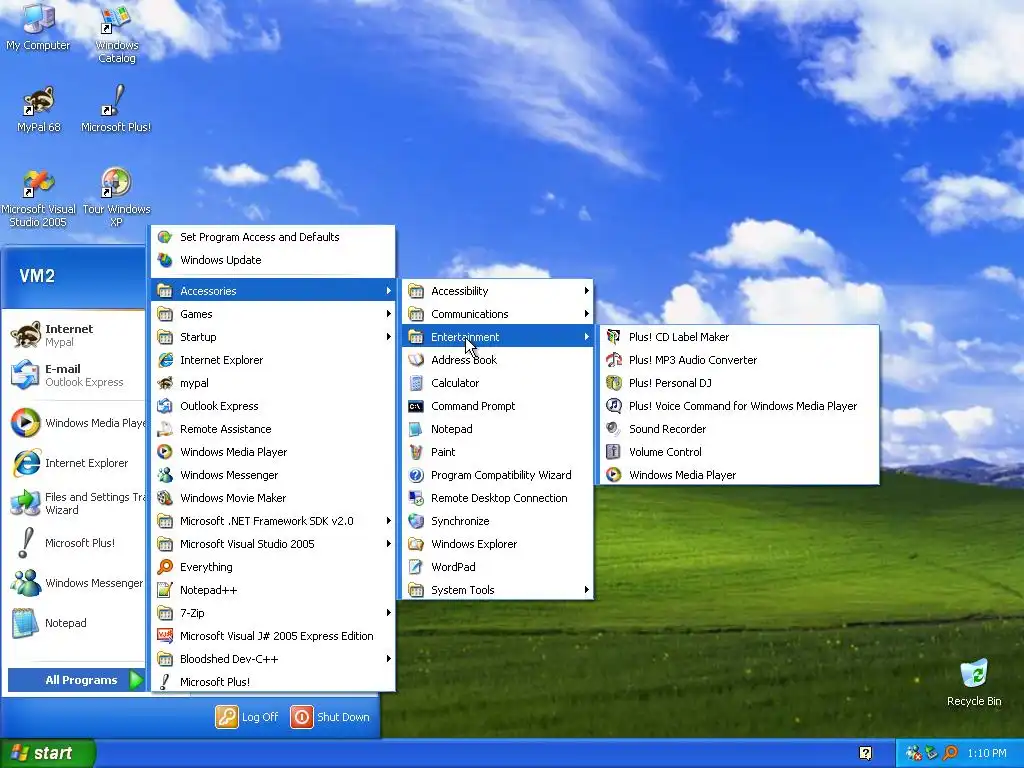Open Everything search program
Image resolution: width=1024 pixels, height=768 pixels.
click(x=273, y=567)
